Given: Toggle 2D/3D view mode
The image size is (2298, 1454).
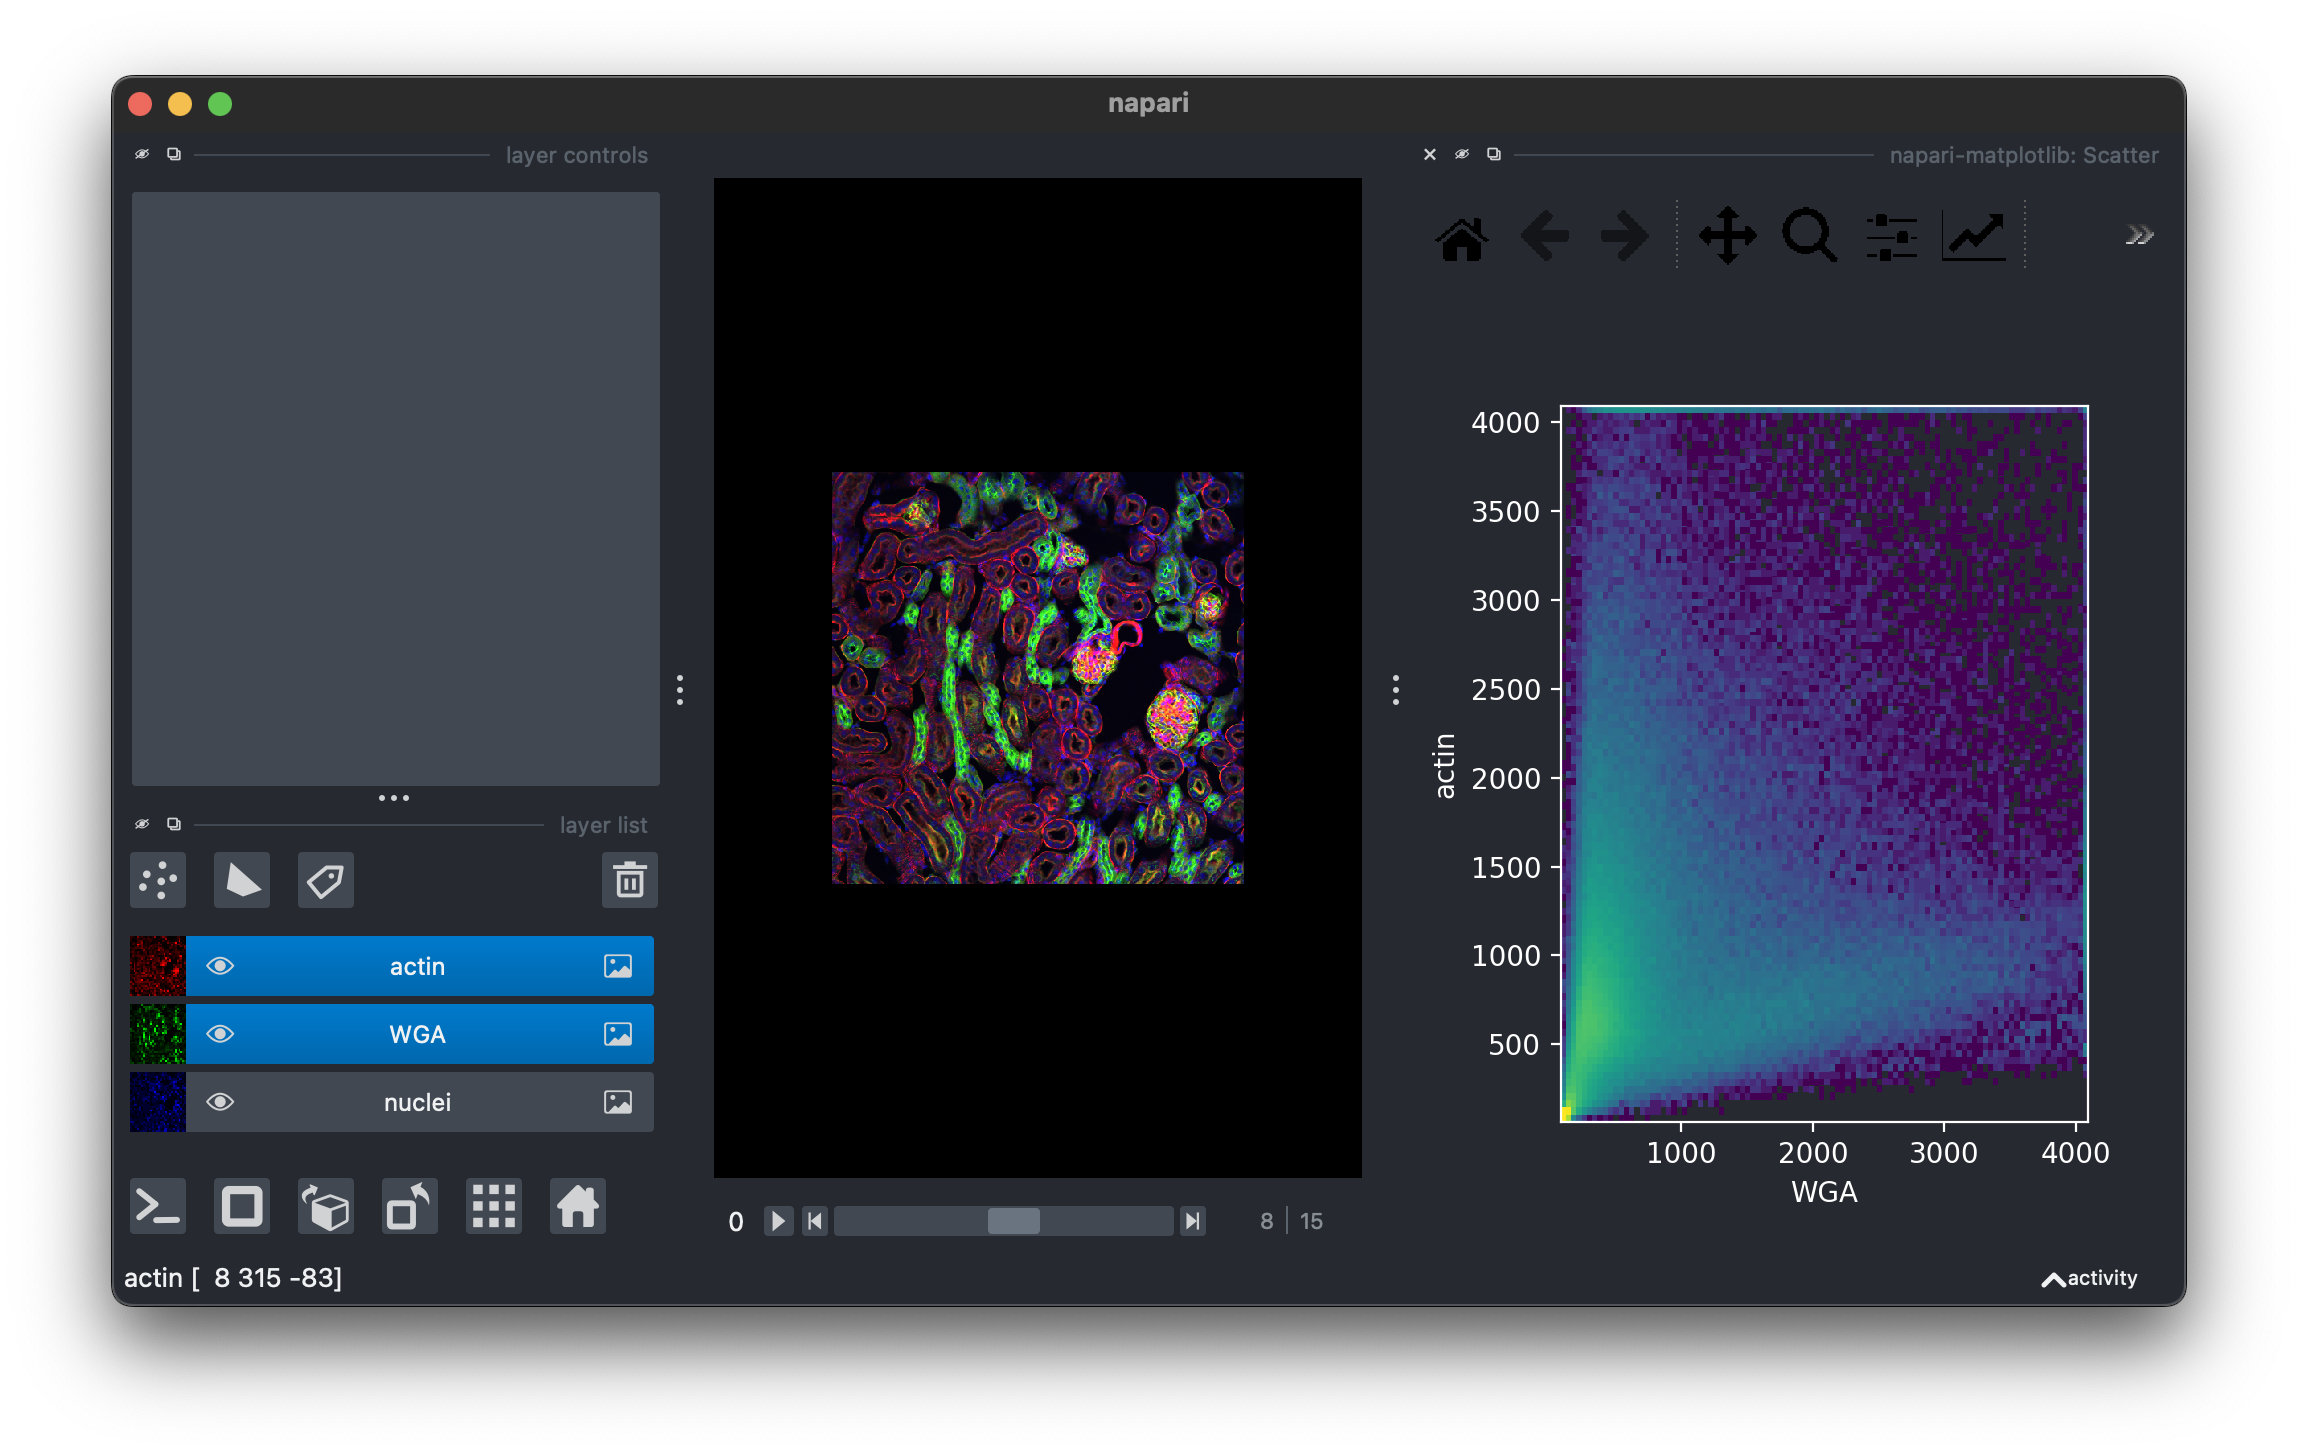Looking at the screenshot, I should click(x=242, y=1207).
